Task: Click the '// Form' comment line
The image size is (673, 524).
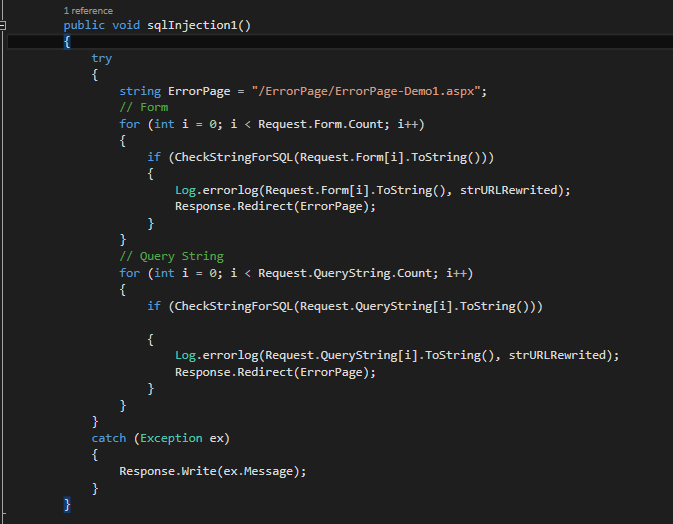Action: click(x=144, y=107)
